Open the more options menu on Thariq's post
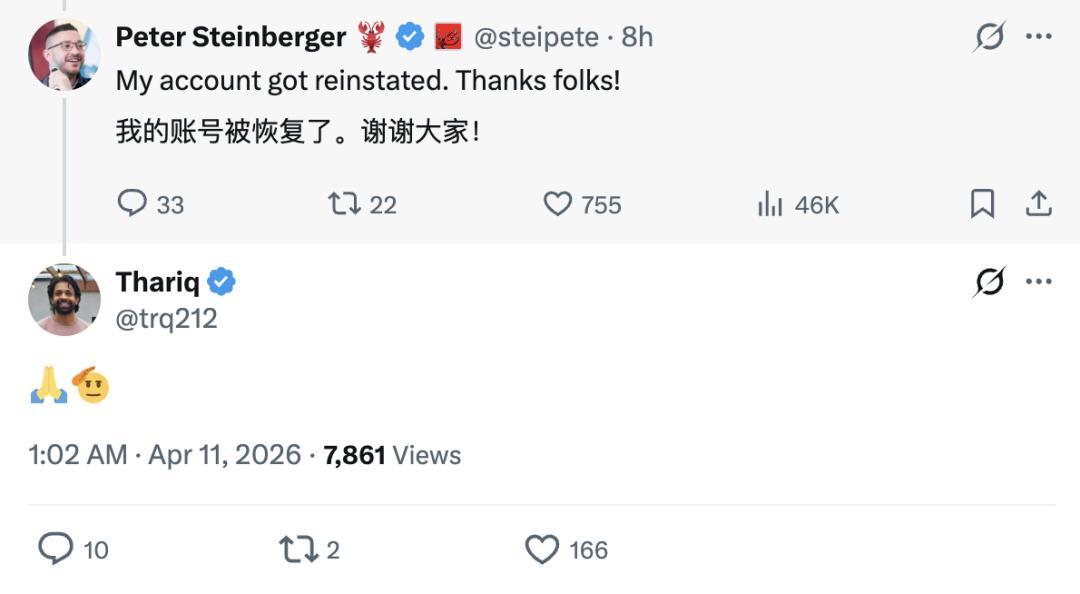Screen dimensions: 1080x594 pos(1039,282)
